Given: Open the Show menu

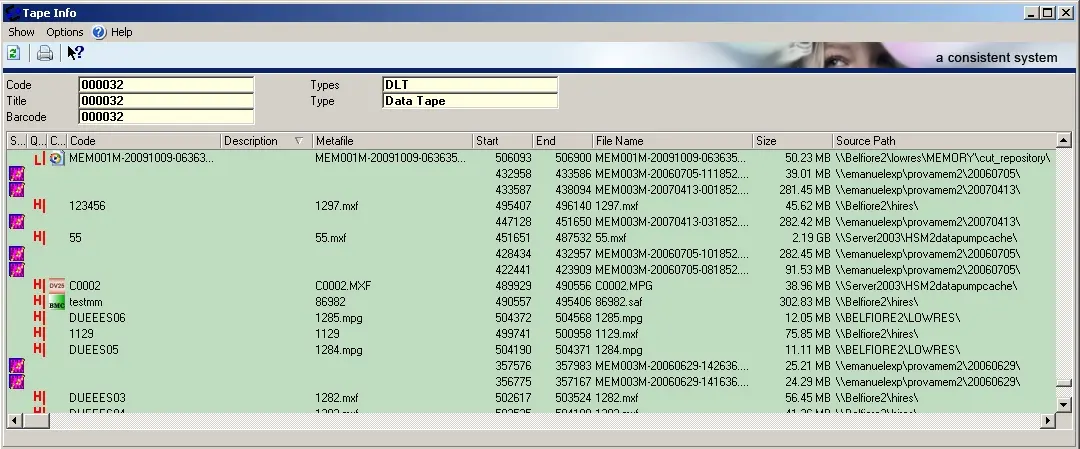Looking at the screenshot, I should click(x=21, y=32).
